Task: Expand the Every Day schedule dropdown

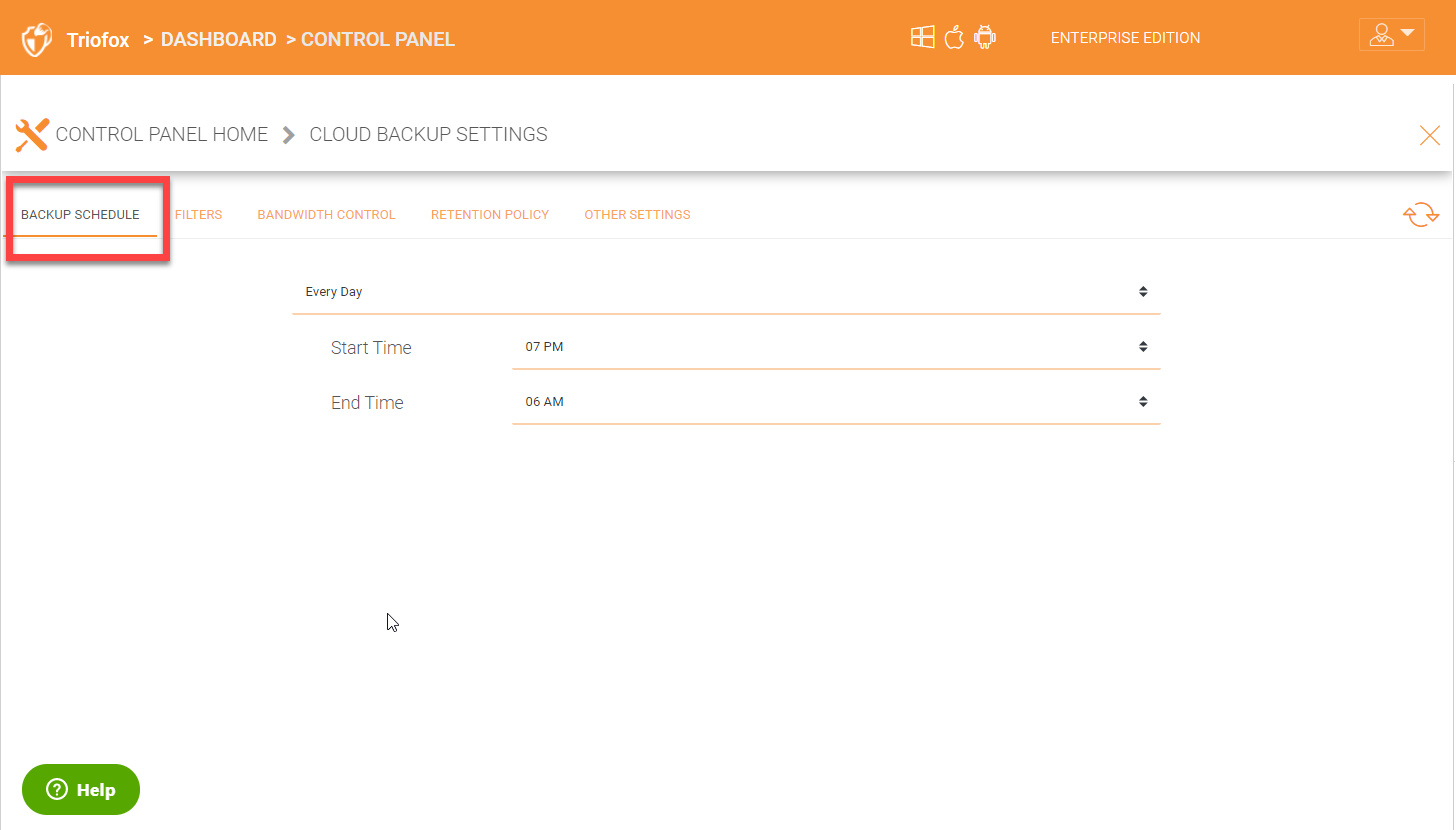Action: click(726, 292)
